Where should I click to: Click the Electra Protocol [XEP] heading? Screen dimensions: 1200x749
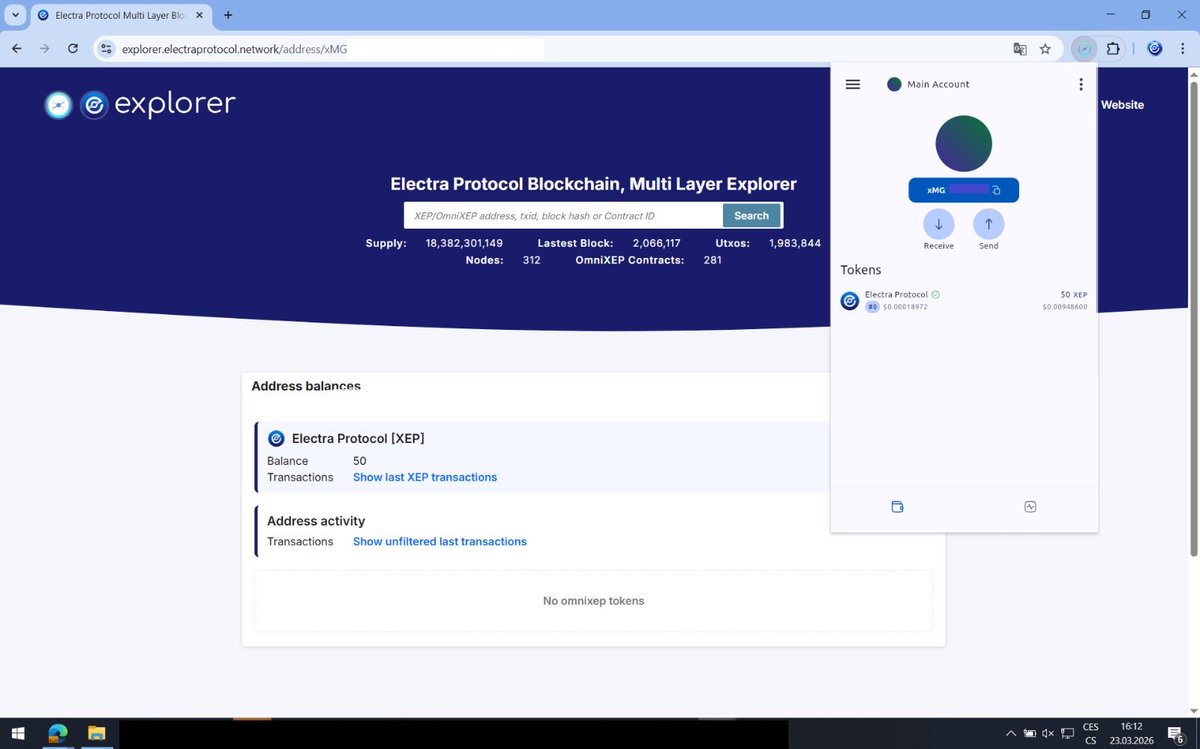(x=358, y=438)
